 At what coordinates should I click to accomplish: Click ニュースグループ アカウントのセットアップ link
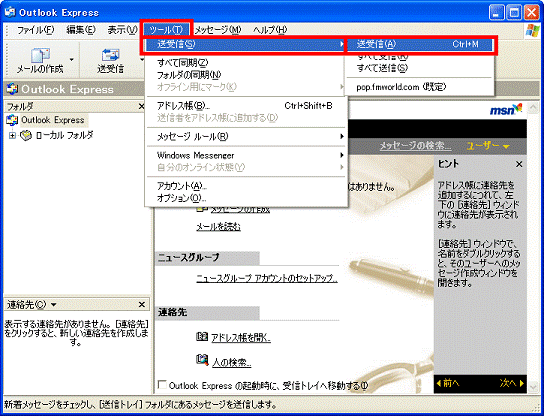tap(267, 278)
